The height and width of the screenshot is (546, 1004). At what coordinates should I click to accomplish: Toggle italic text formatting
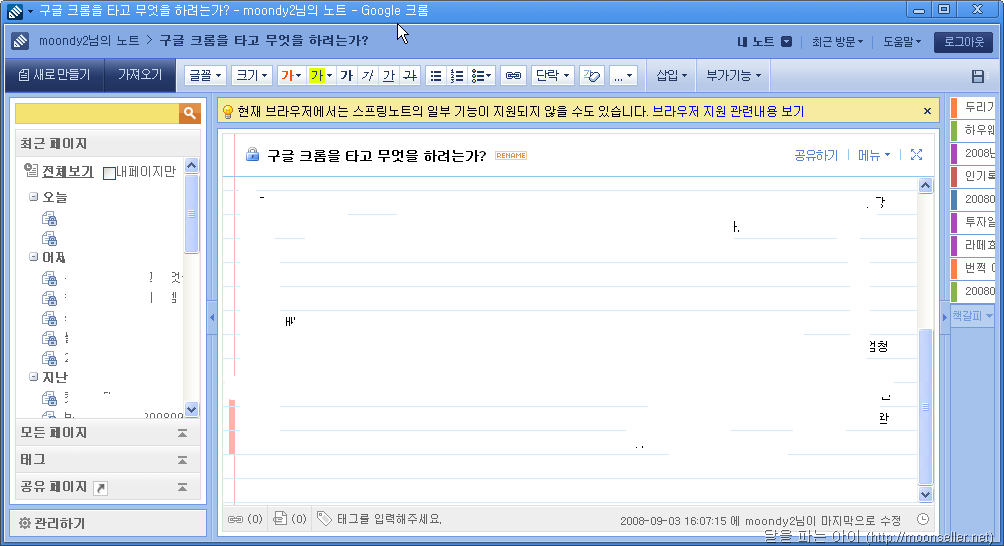tap(368, 76)
